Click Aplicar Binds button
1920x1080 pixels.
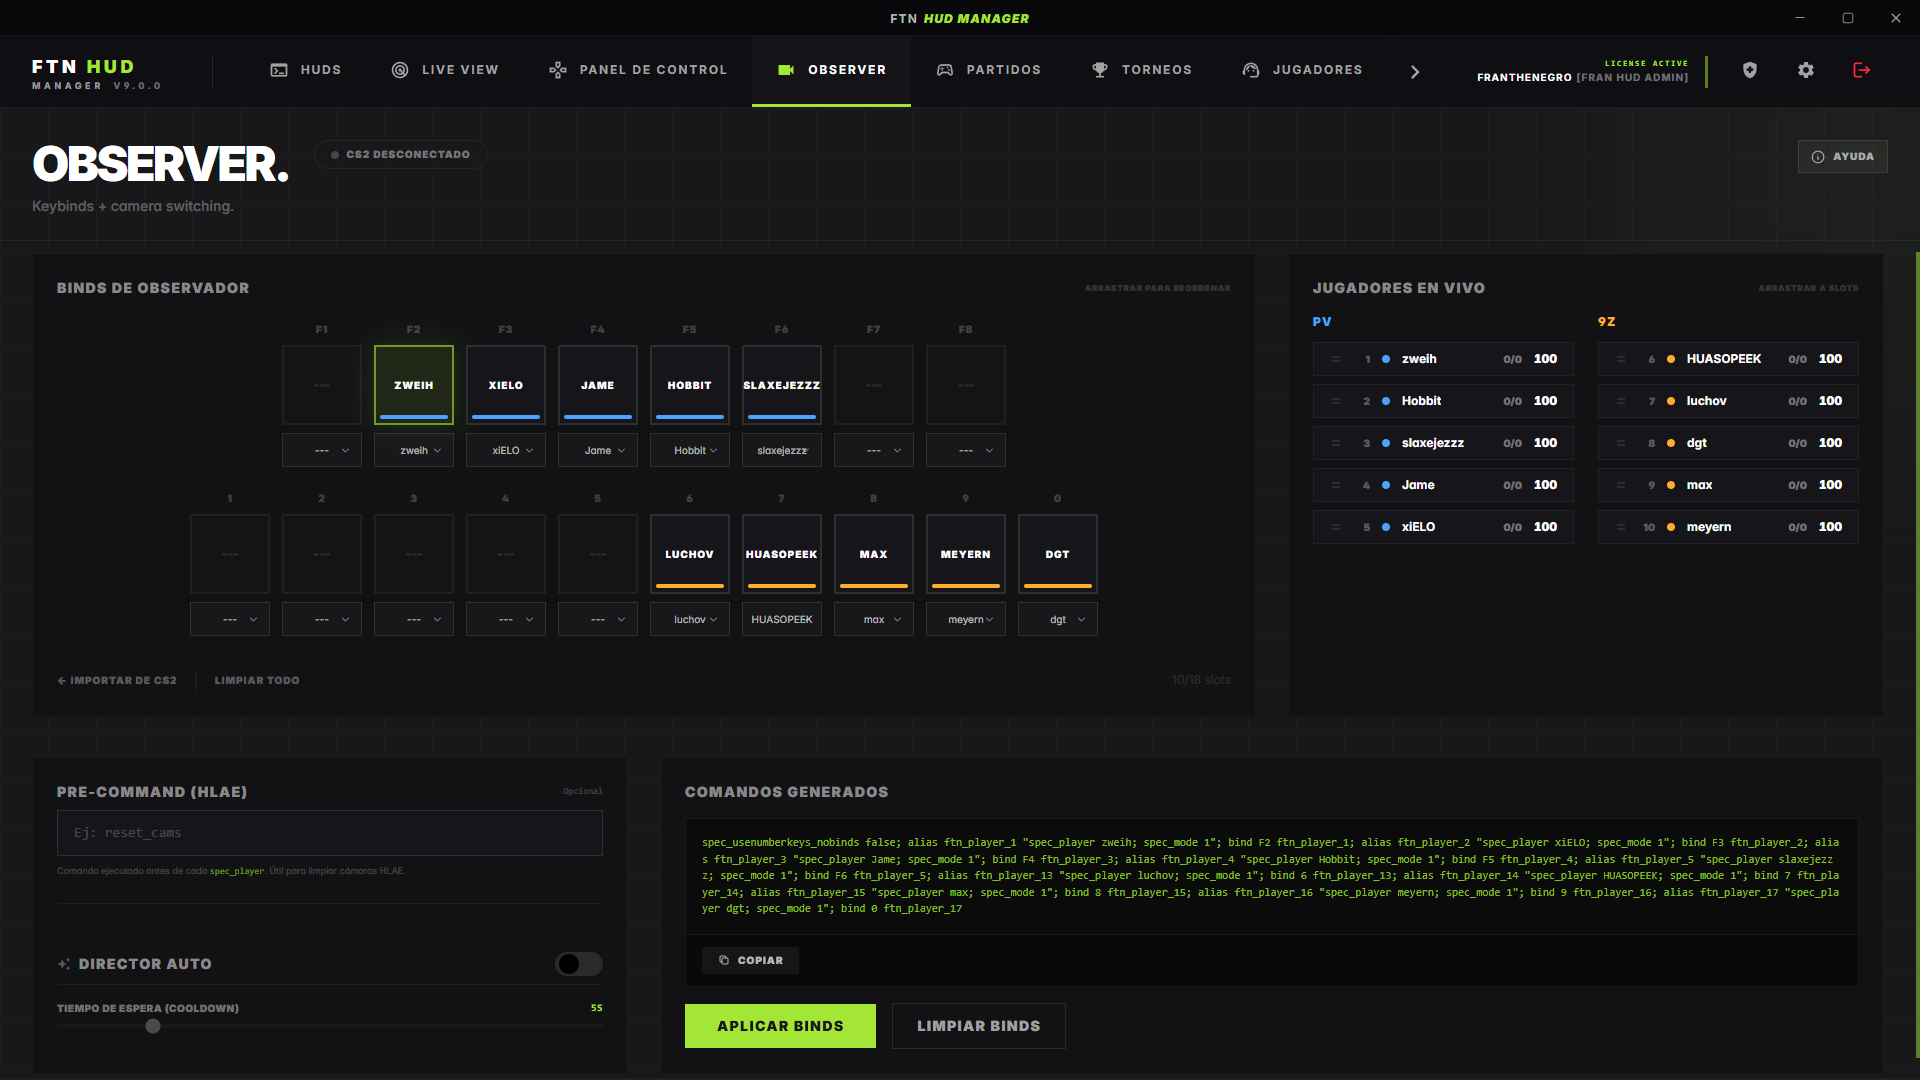[x=780, y=1026]
